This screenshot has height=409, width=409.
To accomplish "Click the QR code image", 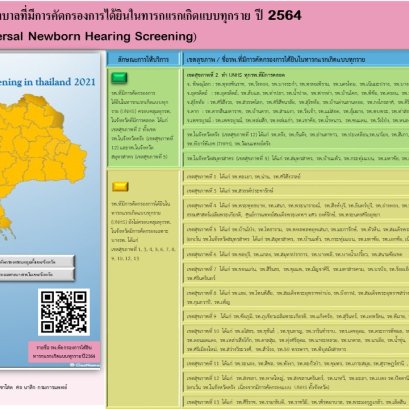I will 64,312.
